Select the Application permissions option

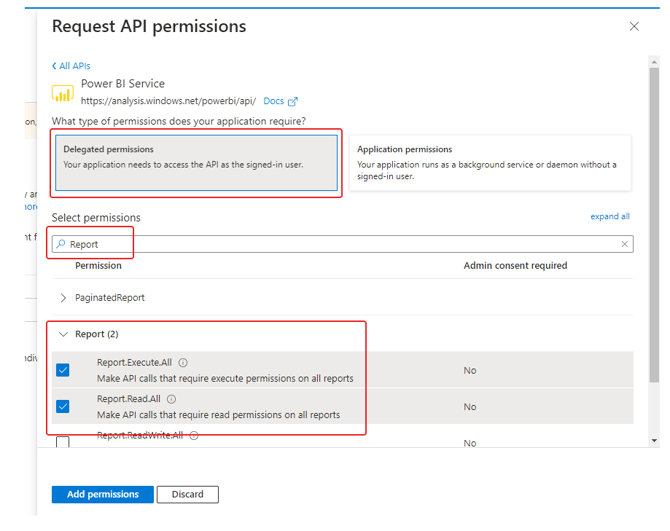point(490,162)
